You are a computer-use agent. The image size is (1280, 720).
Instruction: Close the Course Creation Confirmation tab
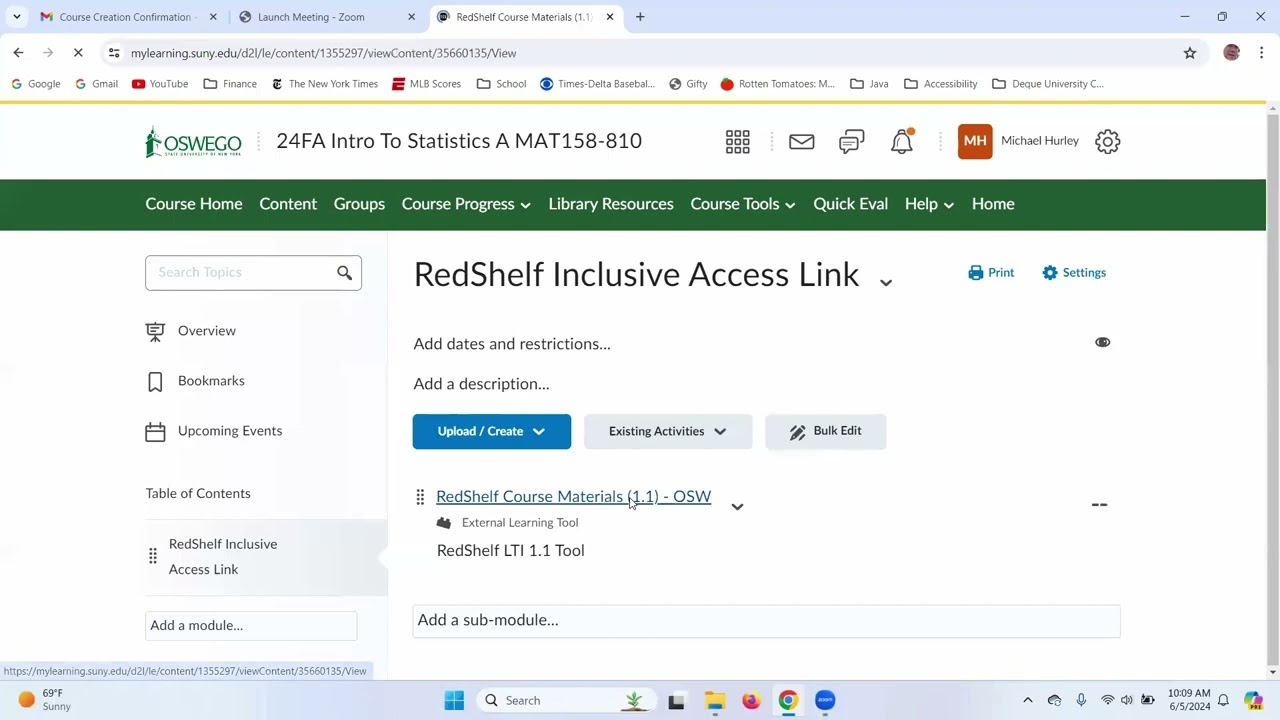(213, 17)
